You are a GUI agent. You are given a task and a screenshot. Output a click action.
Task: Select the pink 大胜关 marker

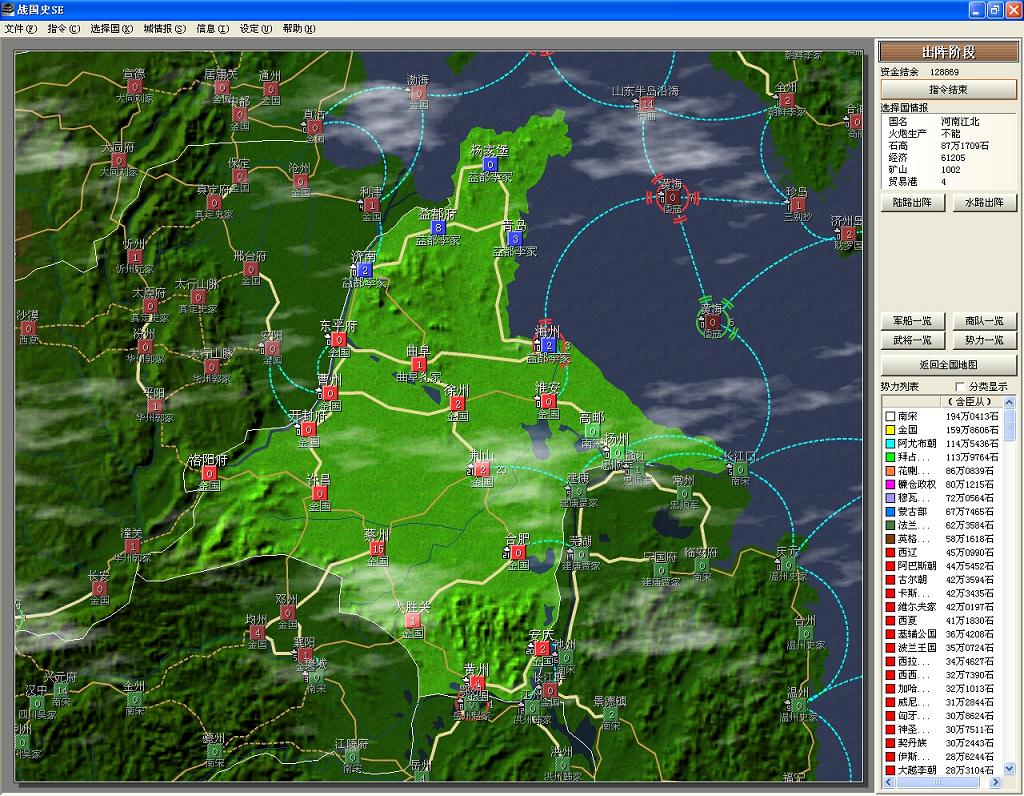click(x=412, y=620)
